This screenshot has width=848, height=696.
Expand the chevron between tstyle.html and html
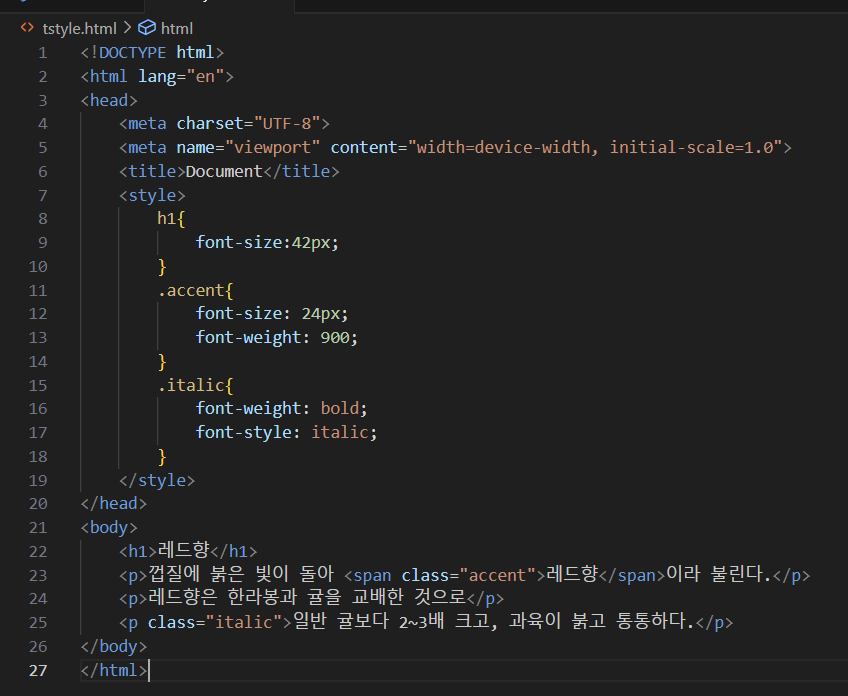coord(130,28)
